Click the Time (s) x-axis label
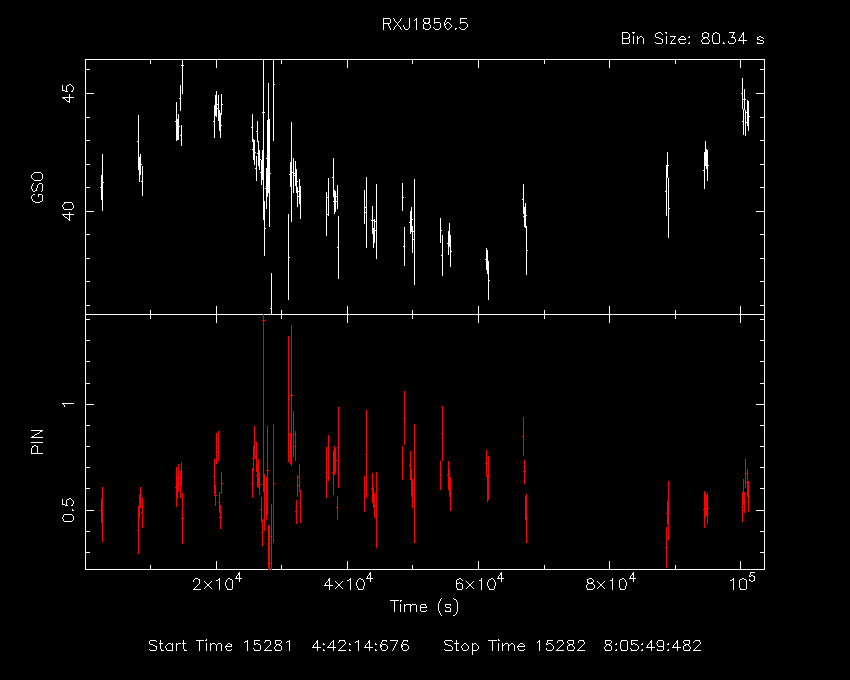850x680 pixels. coord(424,606)
